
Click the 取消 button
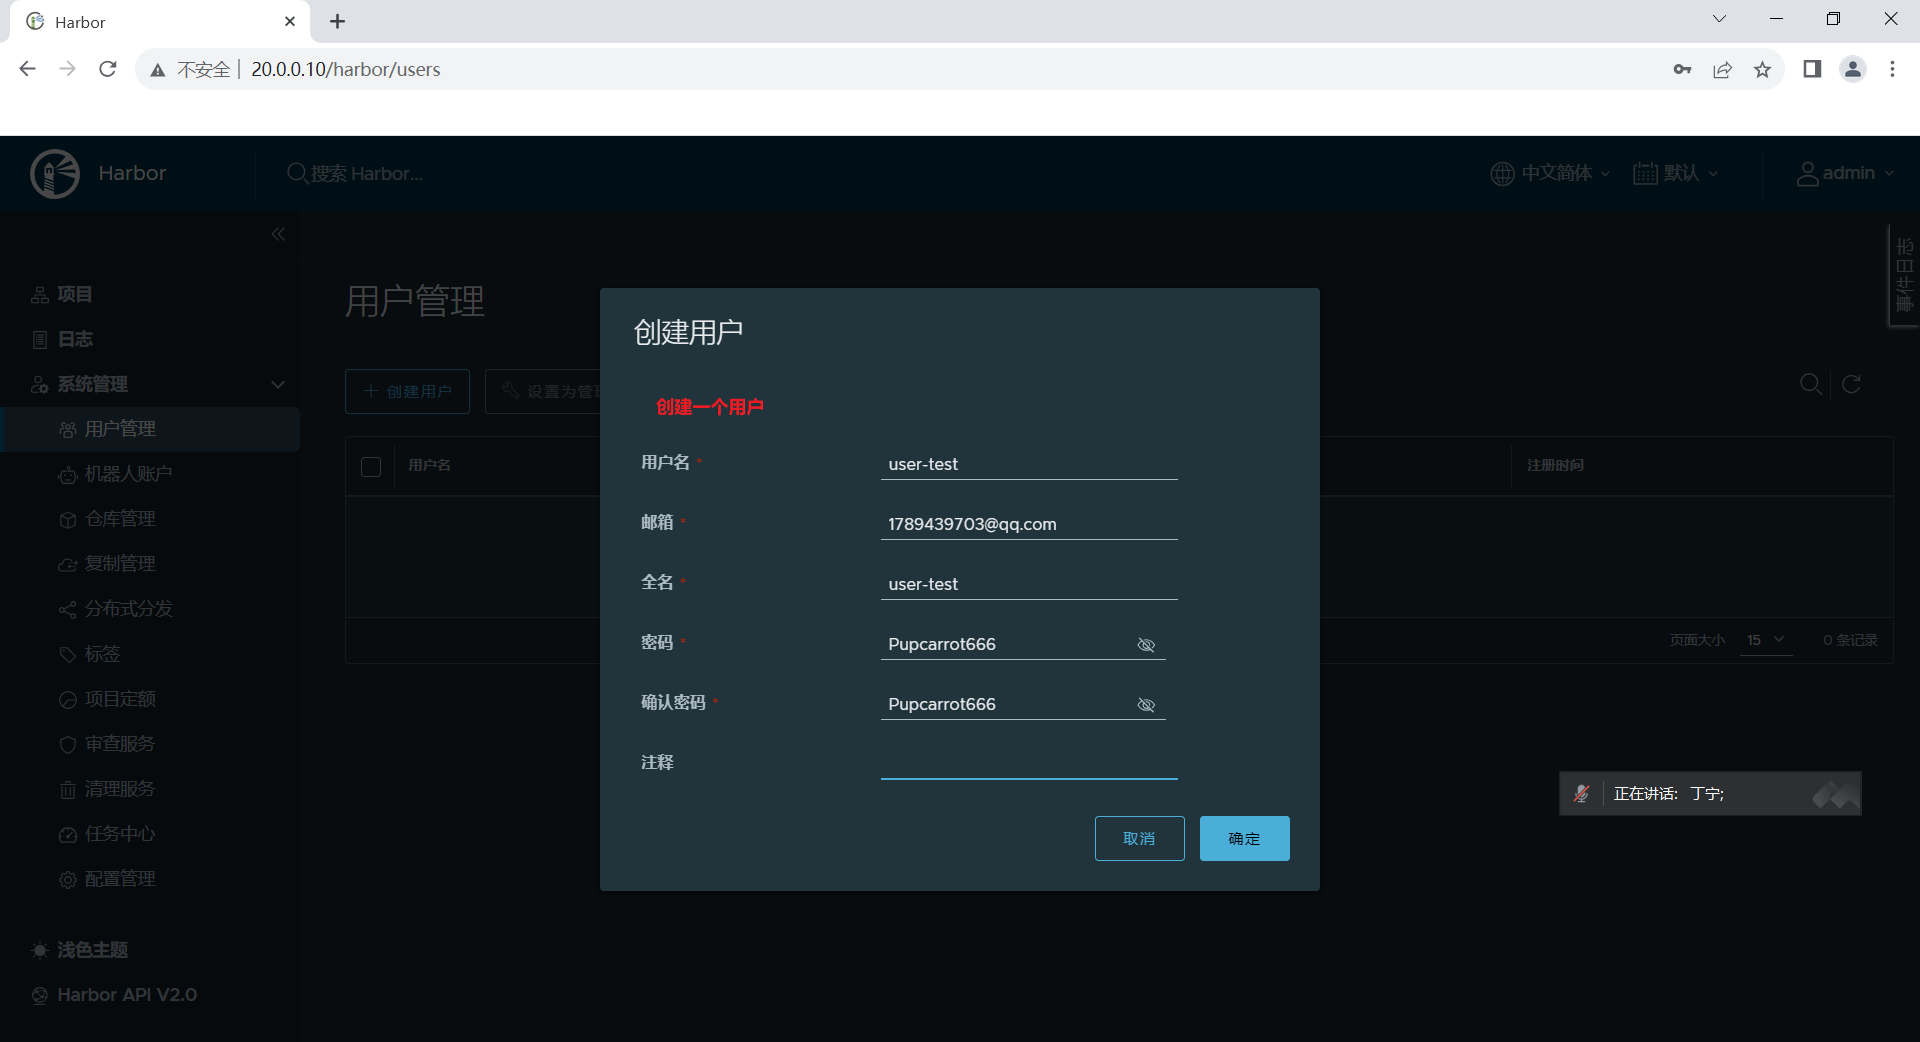click(1140, 838)
